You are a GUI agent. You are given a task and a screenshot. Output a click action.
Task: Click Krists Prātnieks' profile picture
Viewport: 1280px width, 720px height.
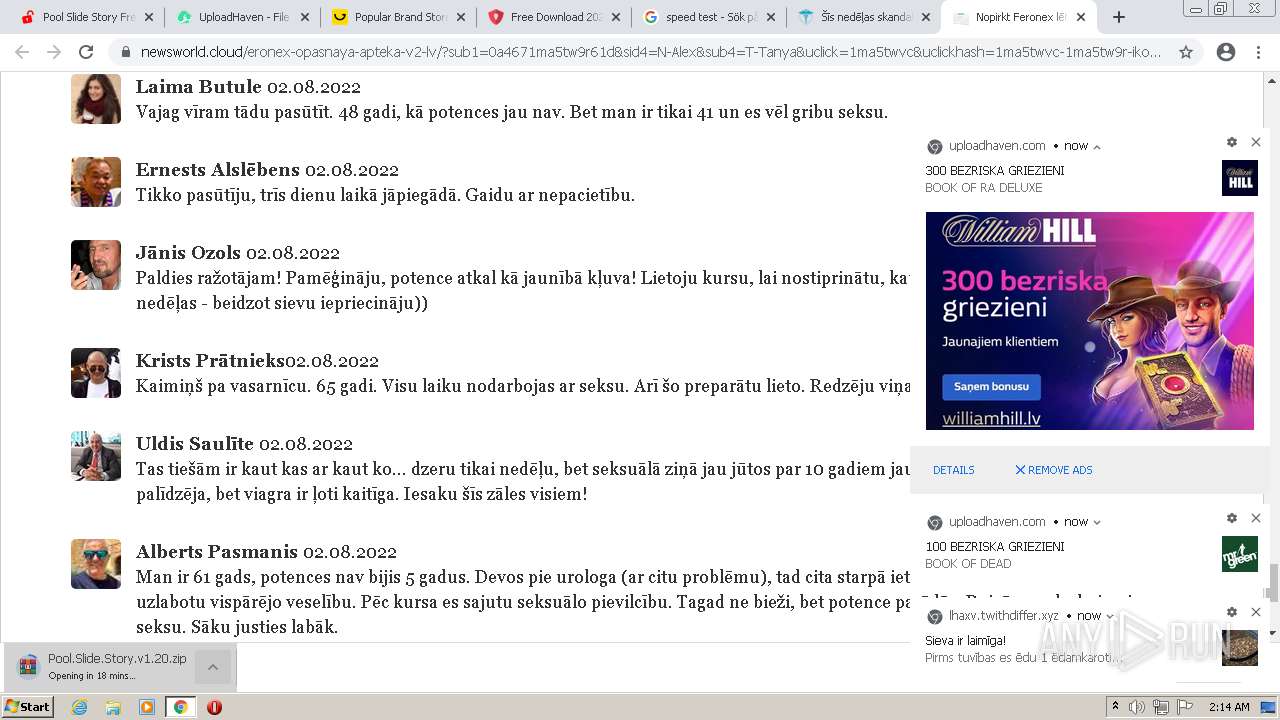click(x=96, y=373)
